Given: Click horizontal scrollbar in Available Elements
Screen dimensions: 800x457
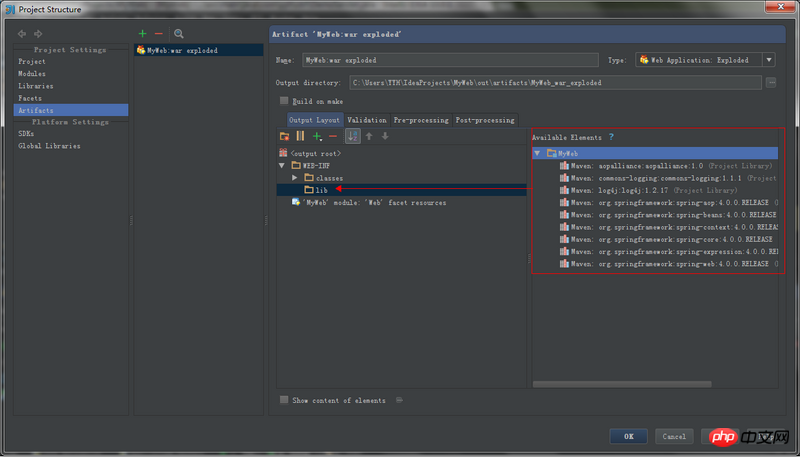Looking at the screenshot, I should click(x=622, y=384).
